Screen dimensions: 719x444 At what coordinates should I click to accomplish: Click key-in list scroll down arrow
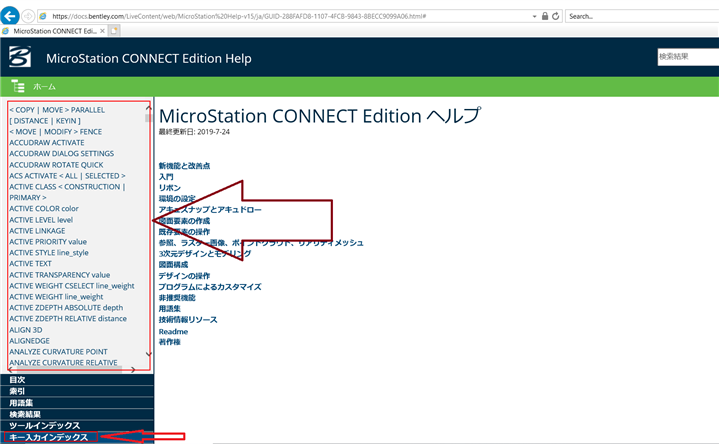click(x=148, y=354)
